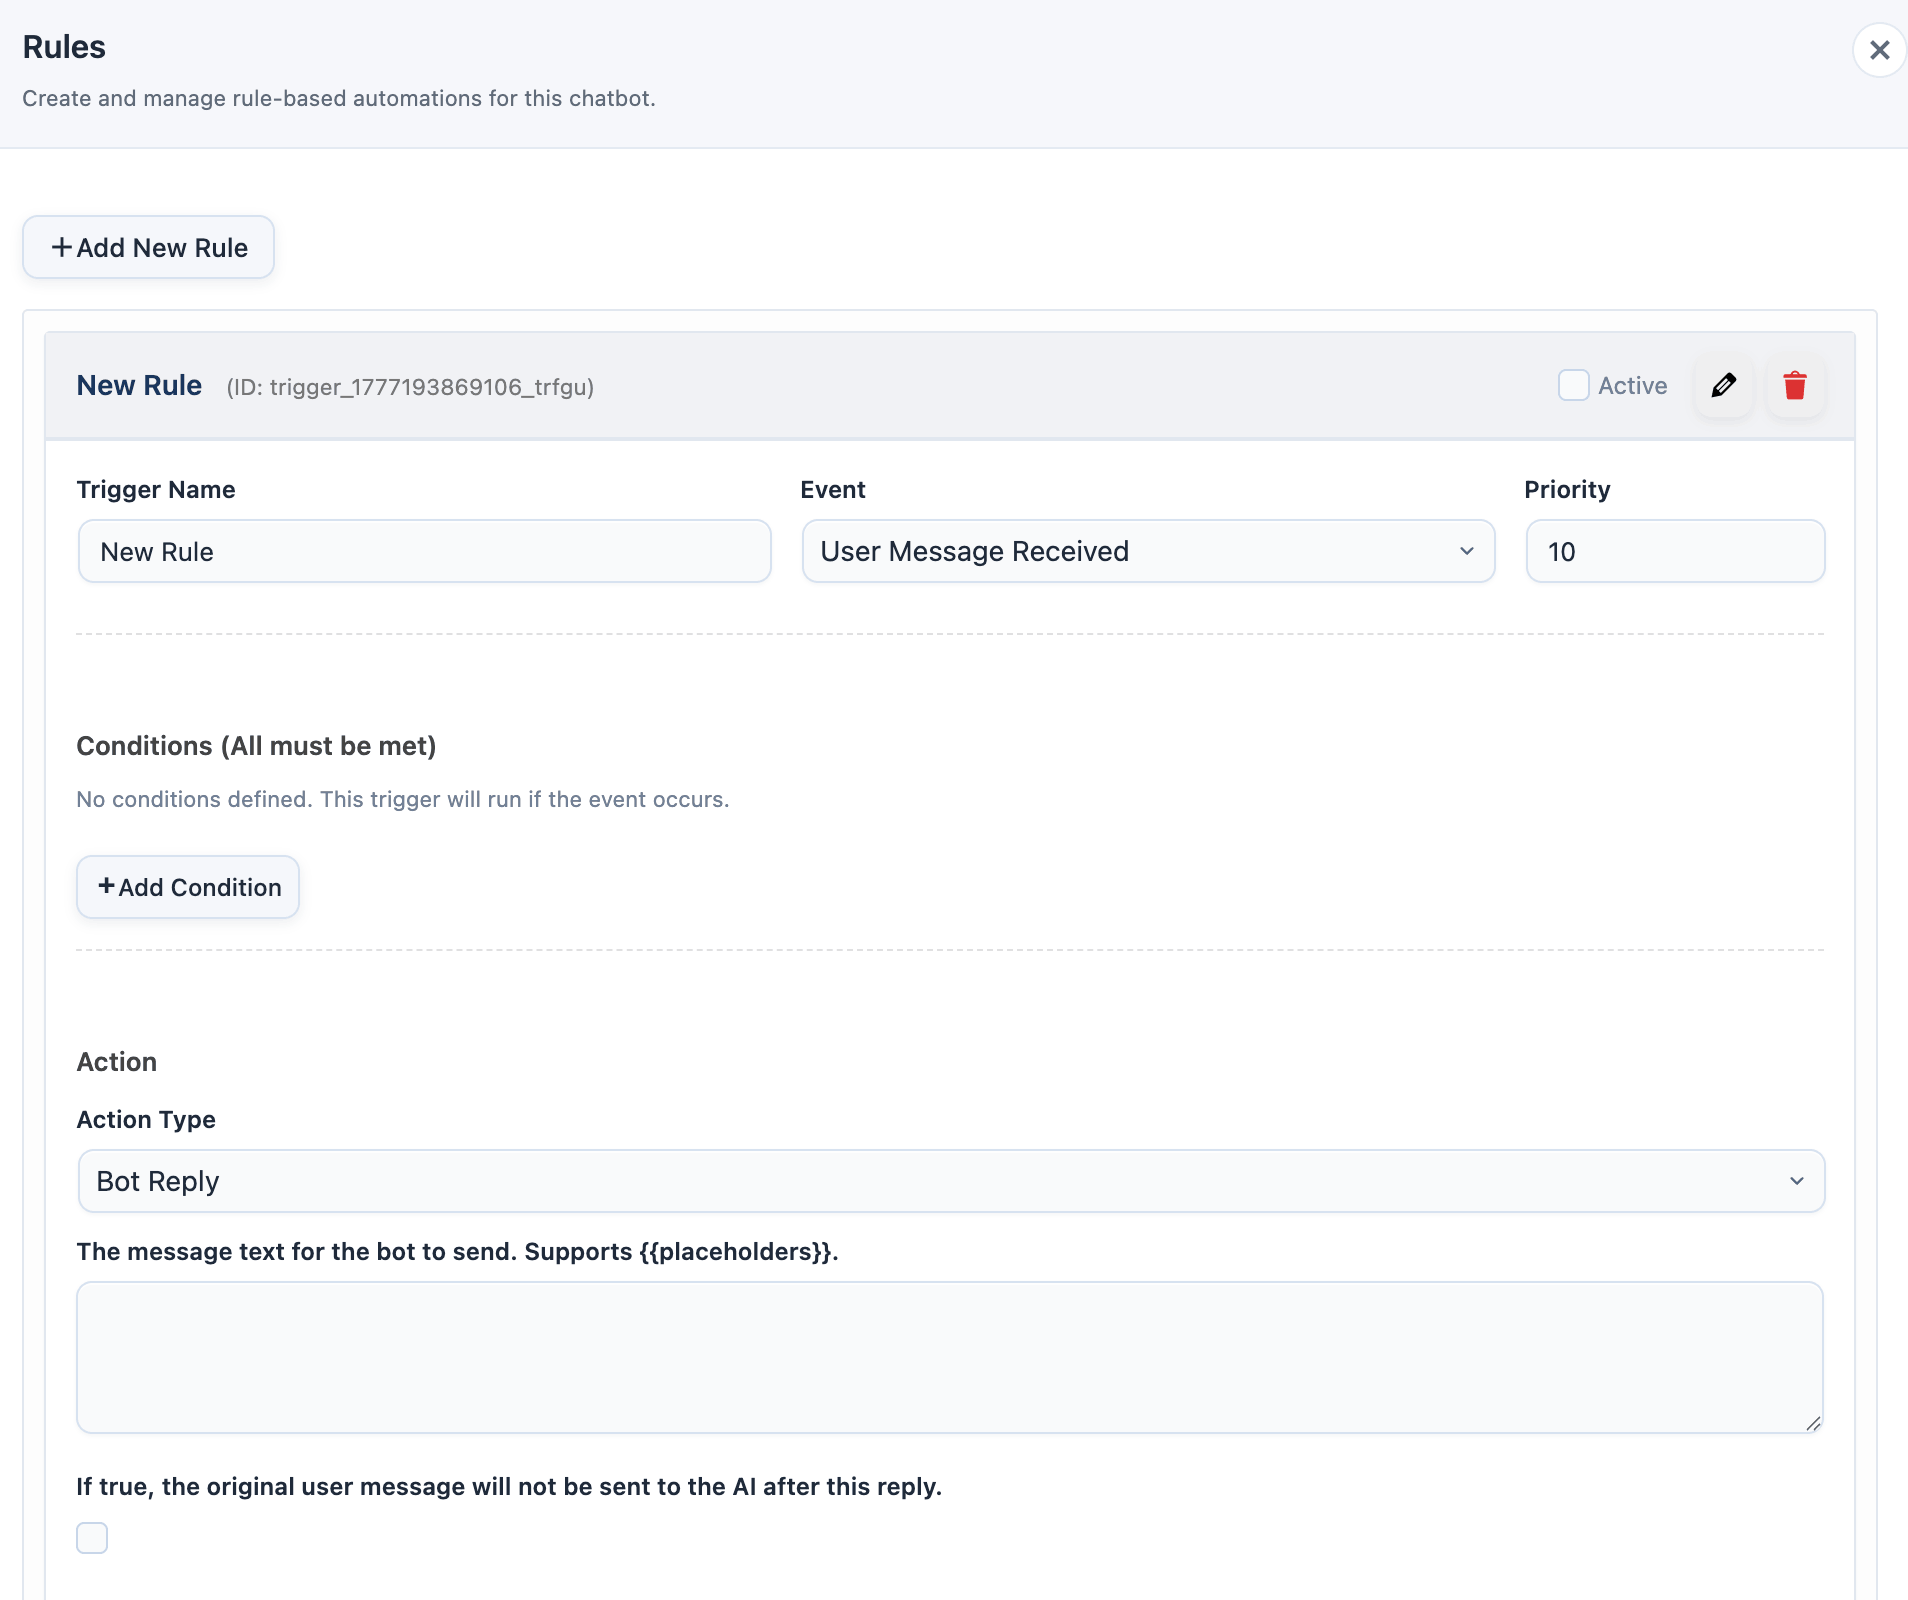Tick the skip-AI checkbox below the message field
1908x1600 pixels.
92,1538
